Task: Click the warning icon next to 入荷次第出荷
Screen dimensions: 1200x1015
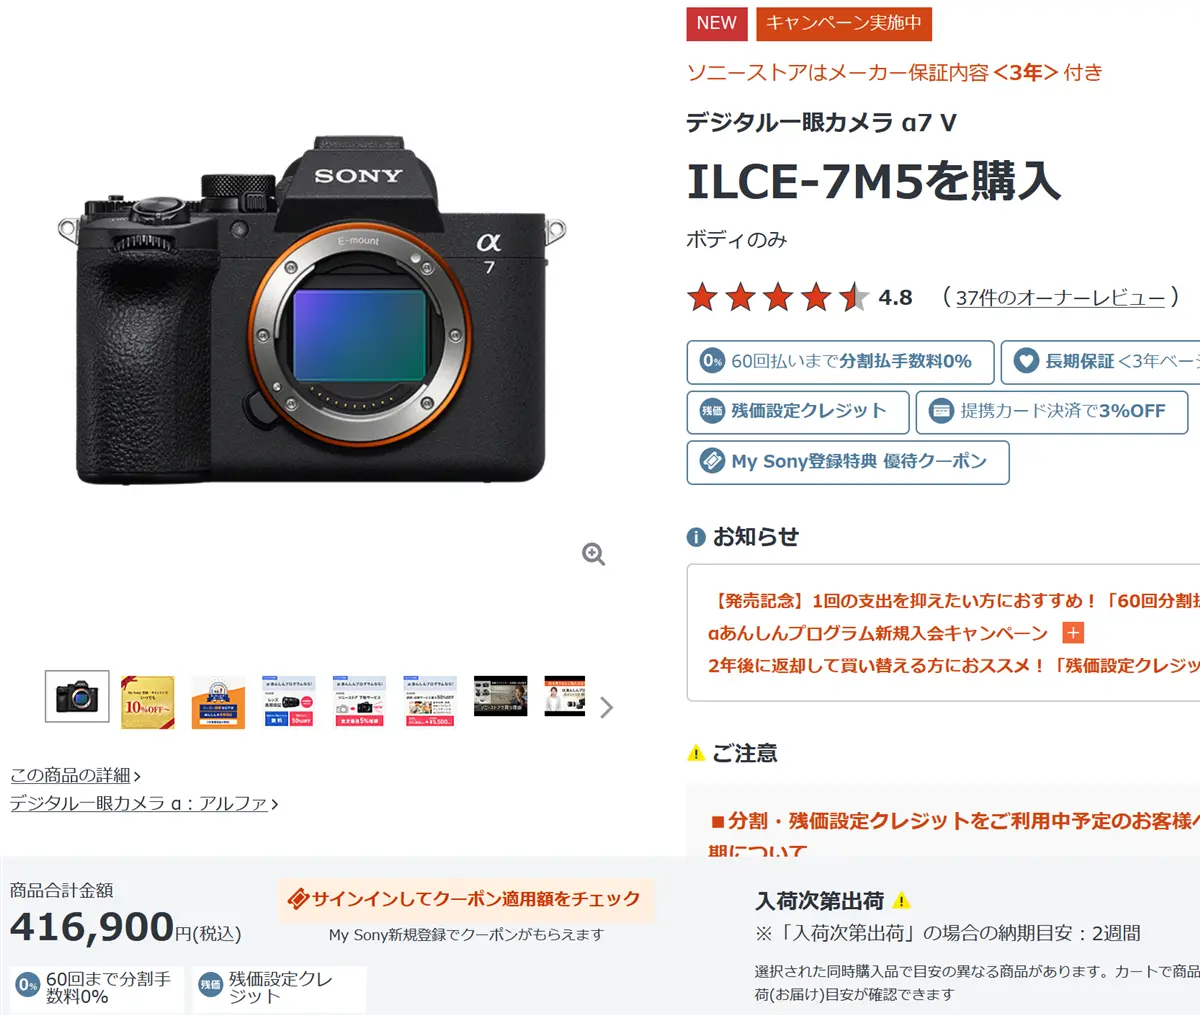Action: [901, 900]
